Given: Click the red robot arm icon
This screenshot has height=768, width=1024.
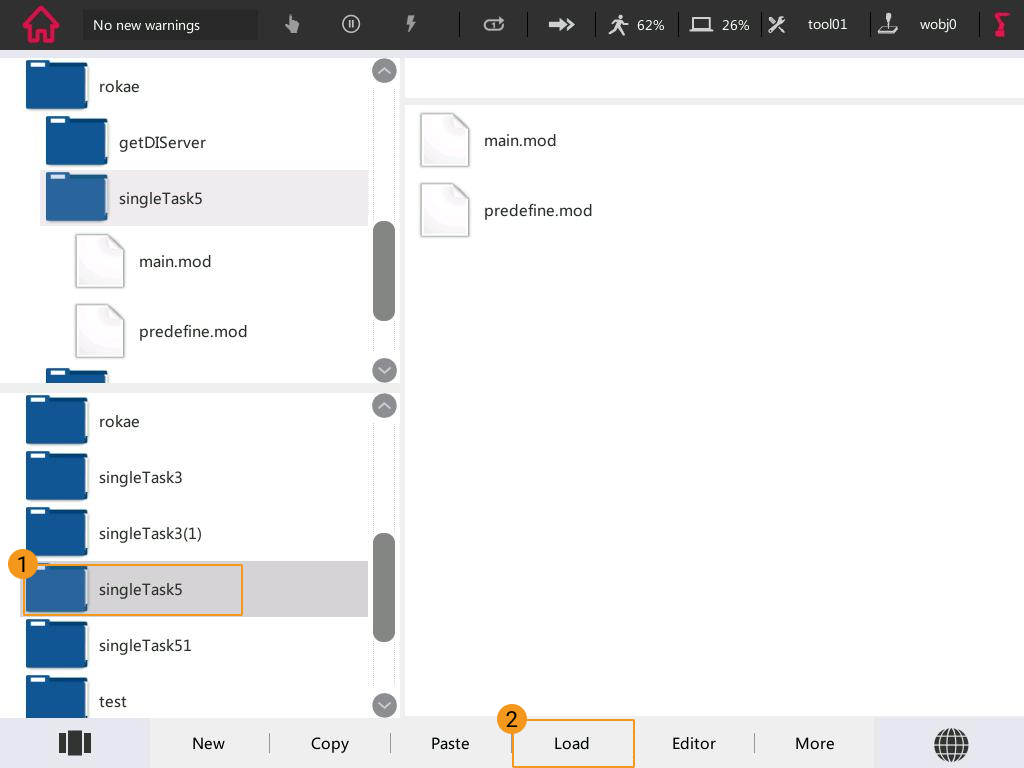Looking at the screenshot, I should pyautogui.click(x=1001, y=25).
